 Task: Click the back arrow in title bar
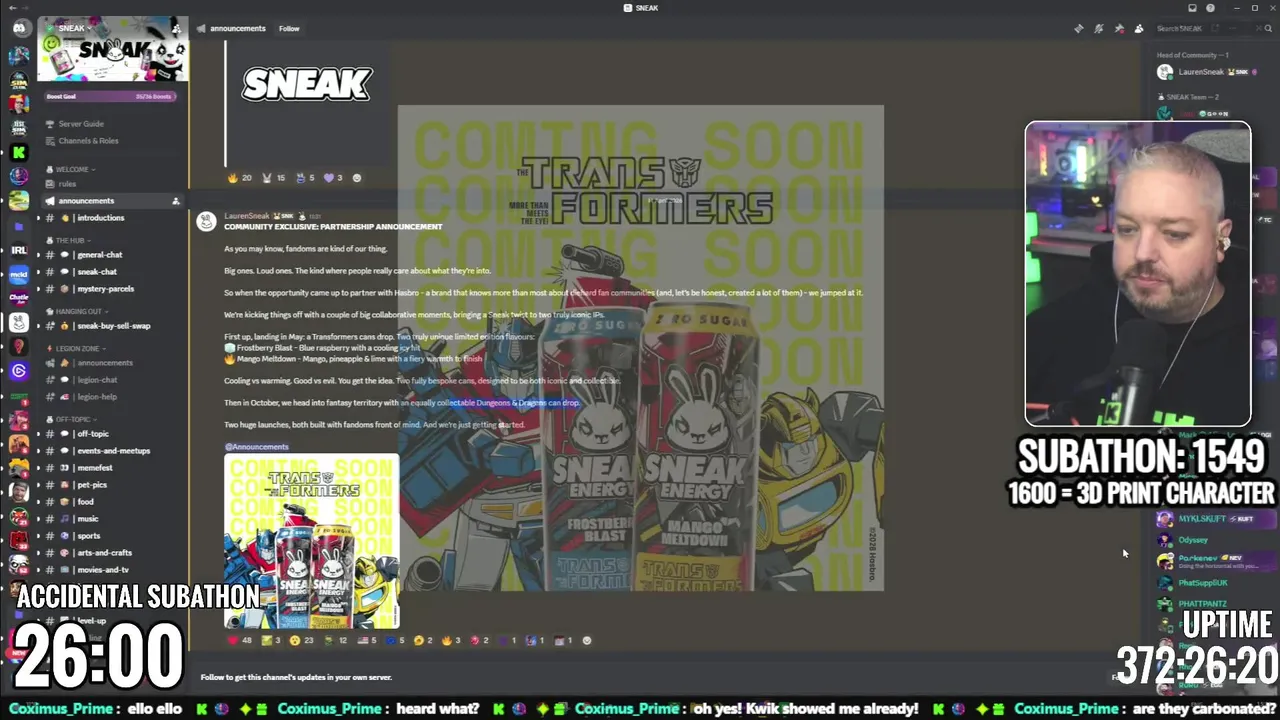click(12, 8)
